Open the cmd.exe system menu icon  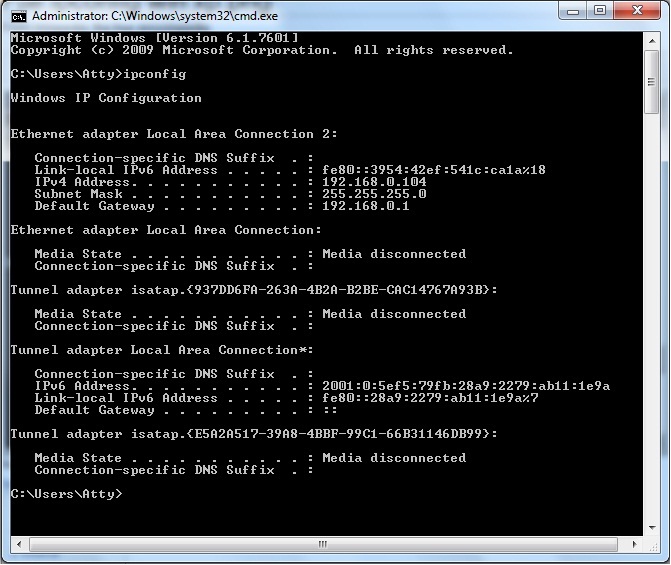(x=19, y=17)
